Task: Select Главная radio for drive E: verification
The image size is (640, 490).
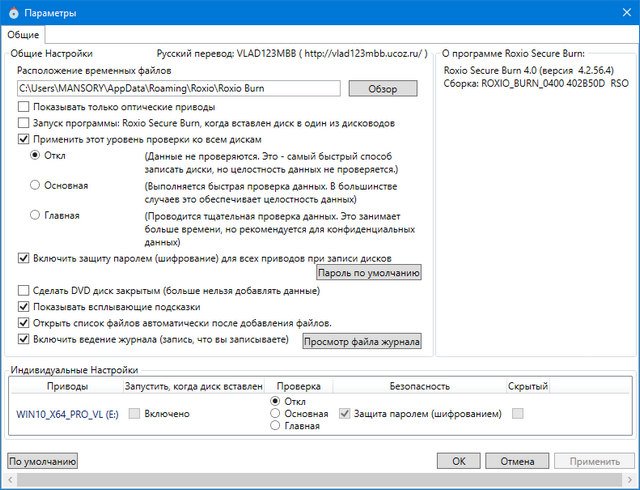Action: [x=276, y=425]
